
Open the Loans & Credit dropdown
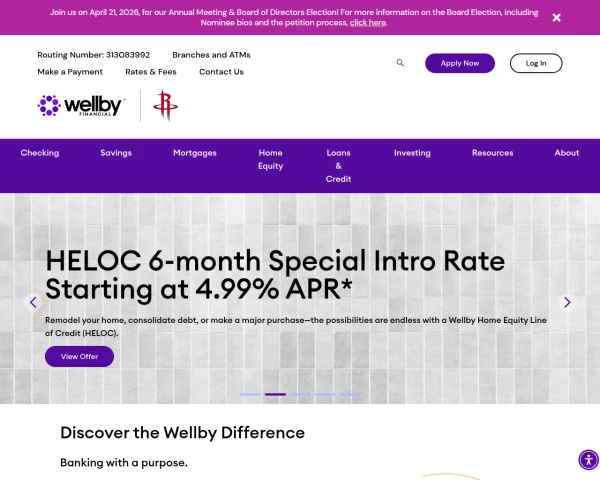tap(338, 166)
